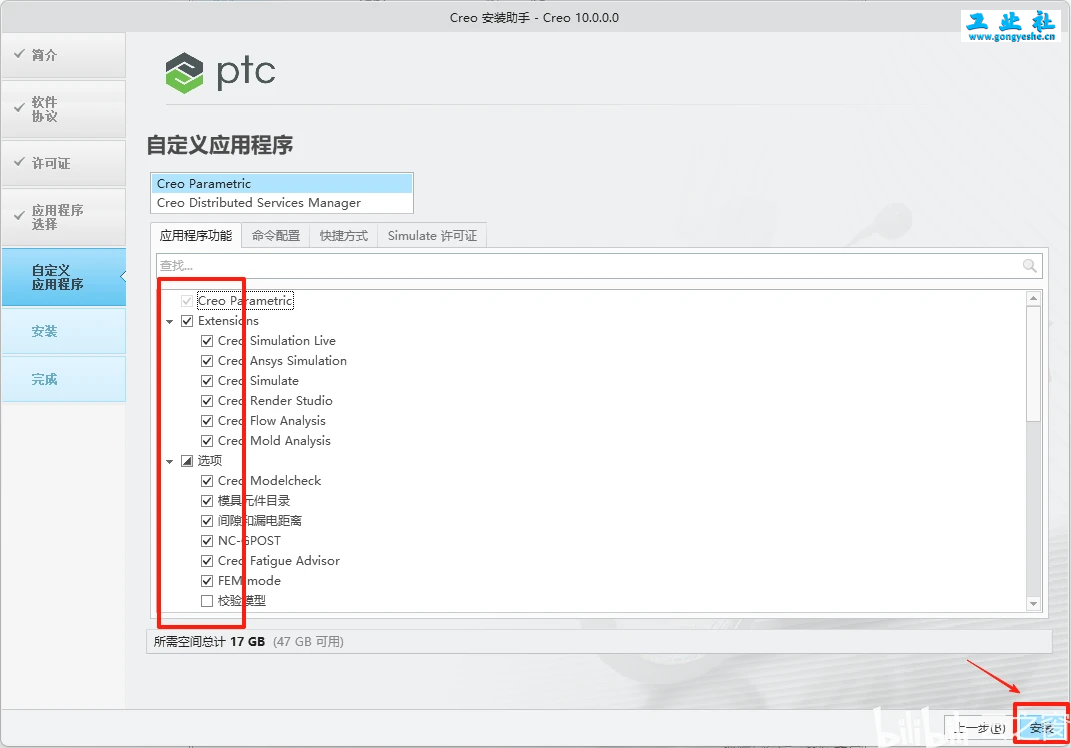Uncheck Creo Render Studio
This screenshot has height=748, width=1071.
tap(207, 401)
